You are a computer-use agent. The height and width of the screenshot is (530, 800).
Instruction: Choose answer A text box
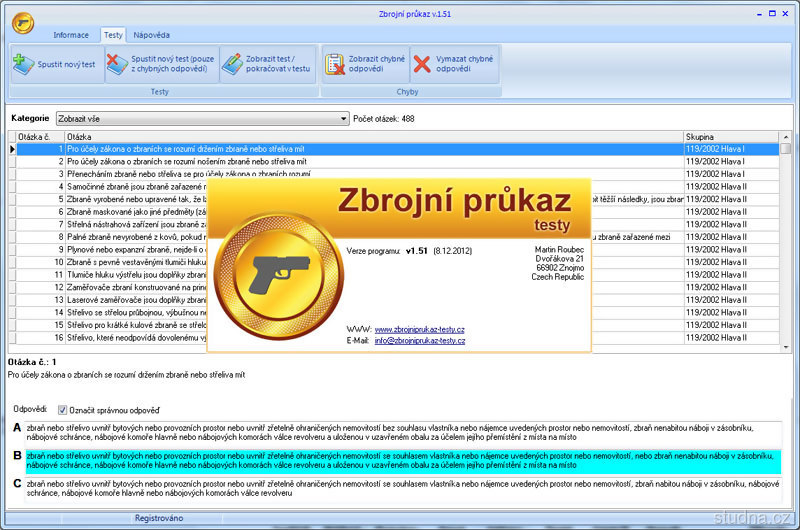(x=403, y=433)
